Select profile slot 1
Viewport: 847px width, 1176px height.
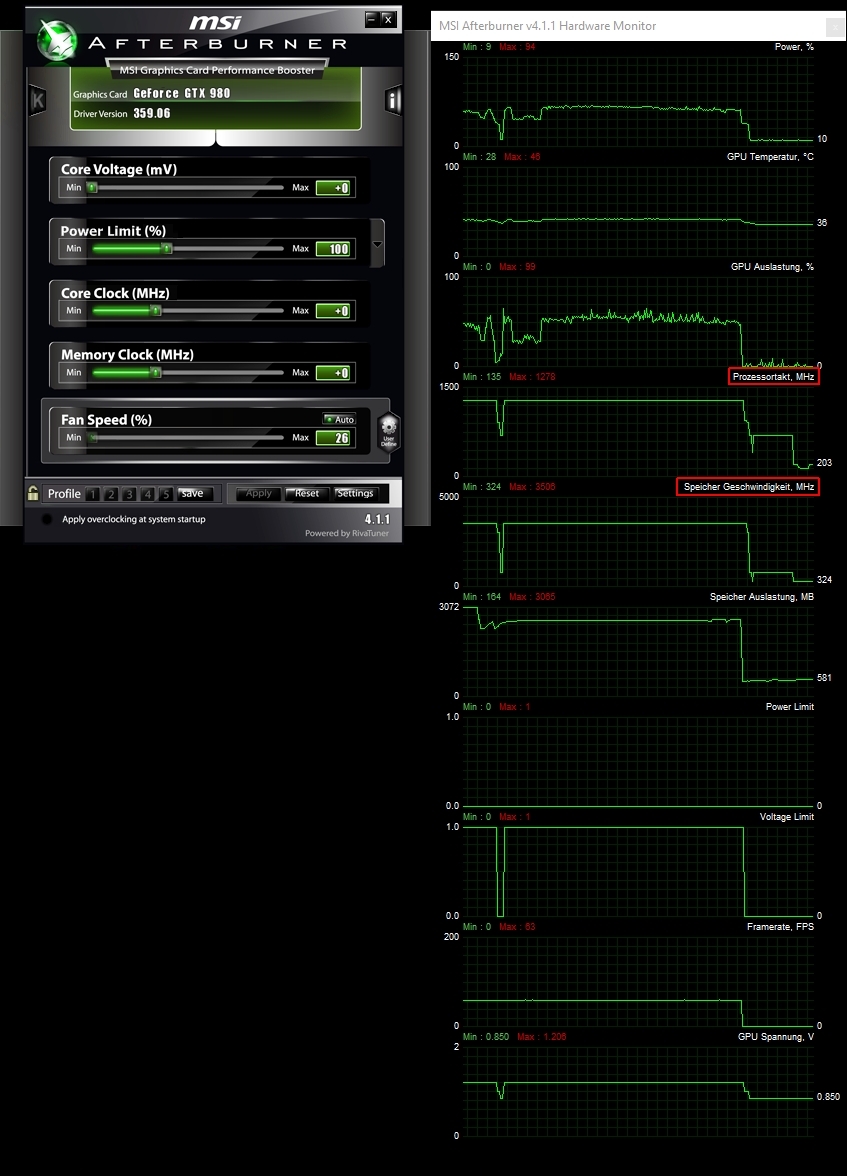92,494
